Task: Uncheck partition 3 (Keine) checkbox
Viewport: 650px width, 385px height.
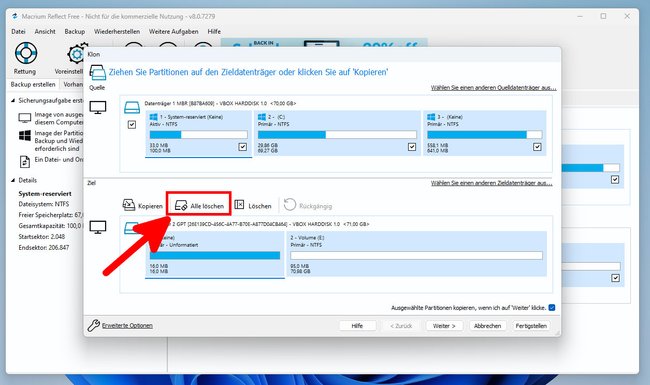Action: 537,147
